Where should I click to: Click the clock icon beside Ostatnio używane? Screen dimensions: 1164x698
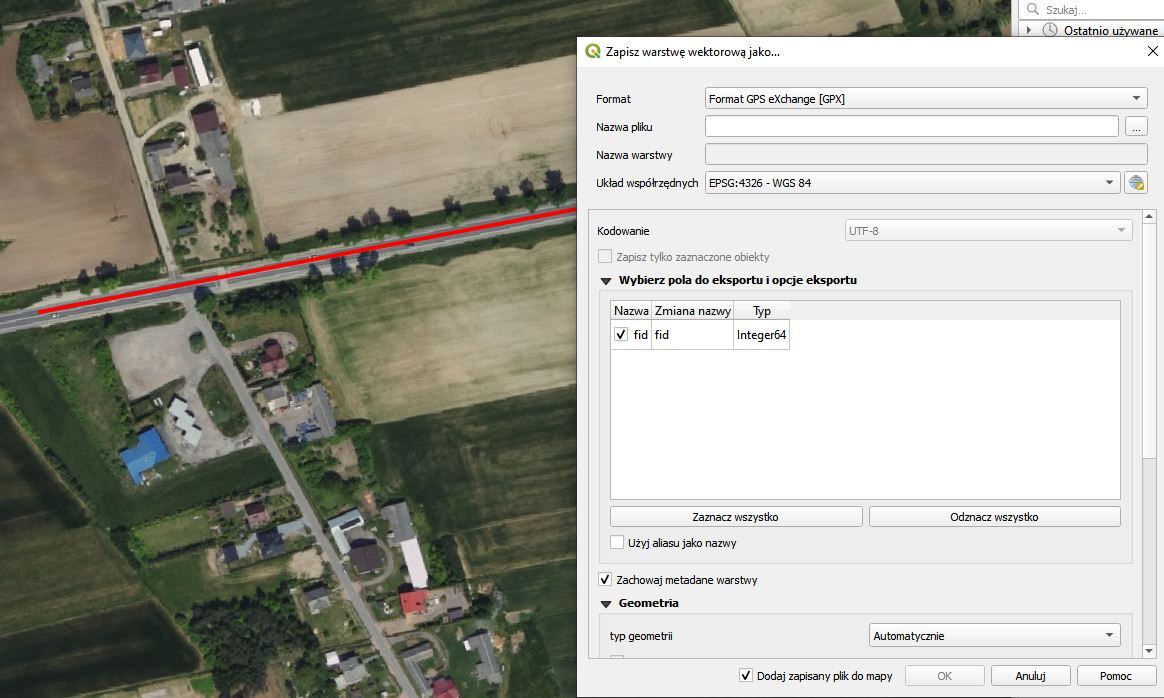tap(1050, 30)
